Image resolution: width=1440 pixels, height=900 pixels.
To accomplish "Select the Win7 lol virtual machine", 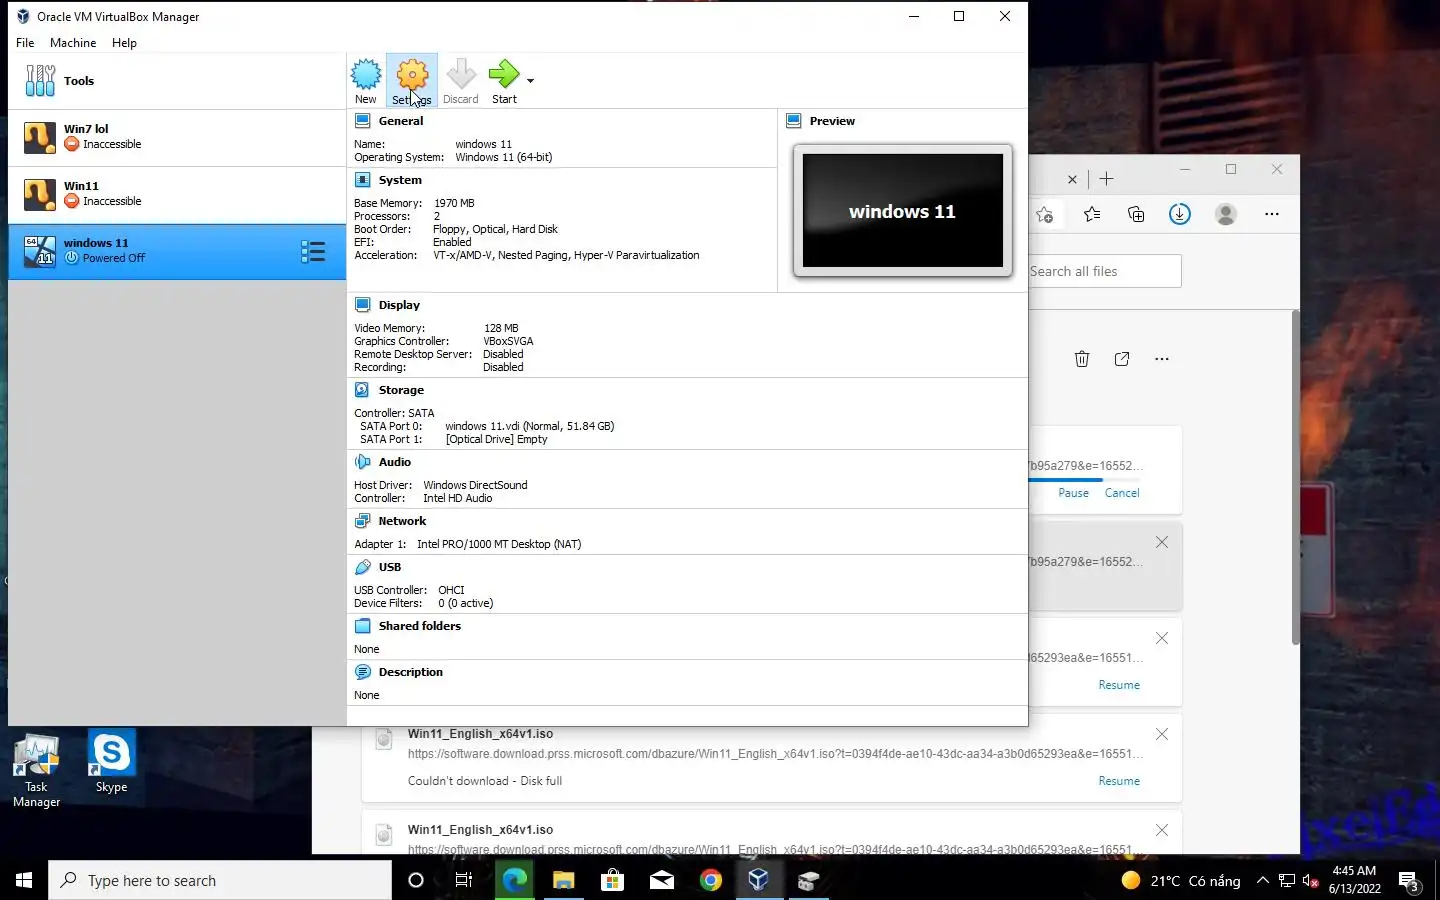I will [x=177, y=137].
